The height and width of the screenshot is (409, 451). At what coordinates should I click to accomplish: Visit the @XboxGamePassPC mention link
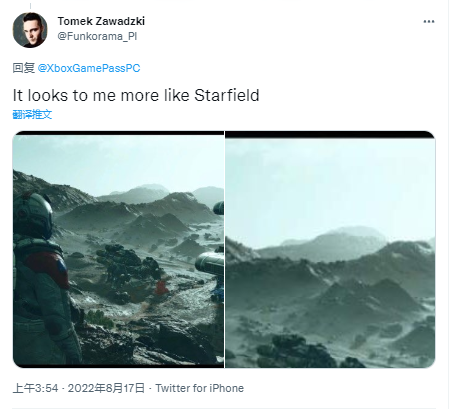click(89, 68)
